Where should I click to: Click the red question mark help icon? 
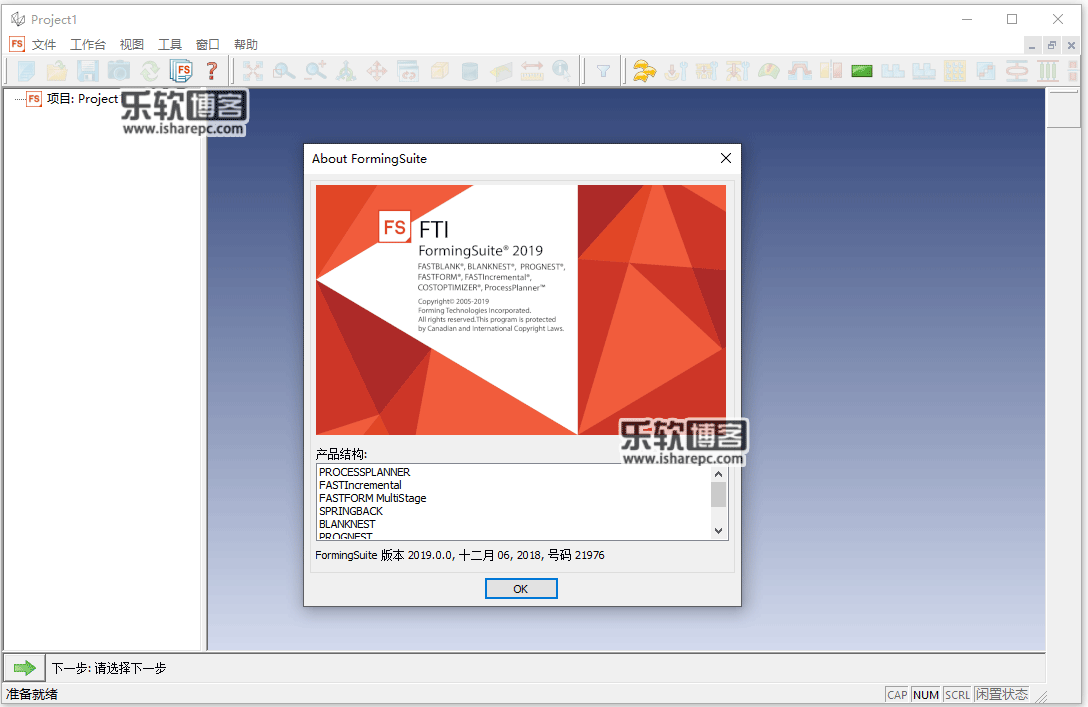[211, 70]
